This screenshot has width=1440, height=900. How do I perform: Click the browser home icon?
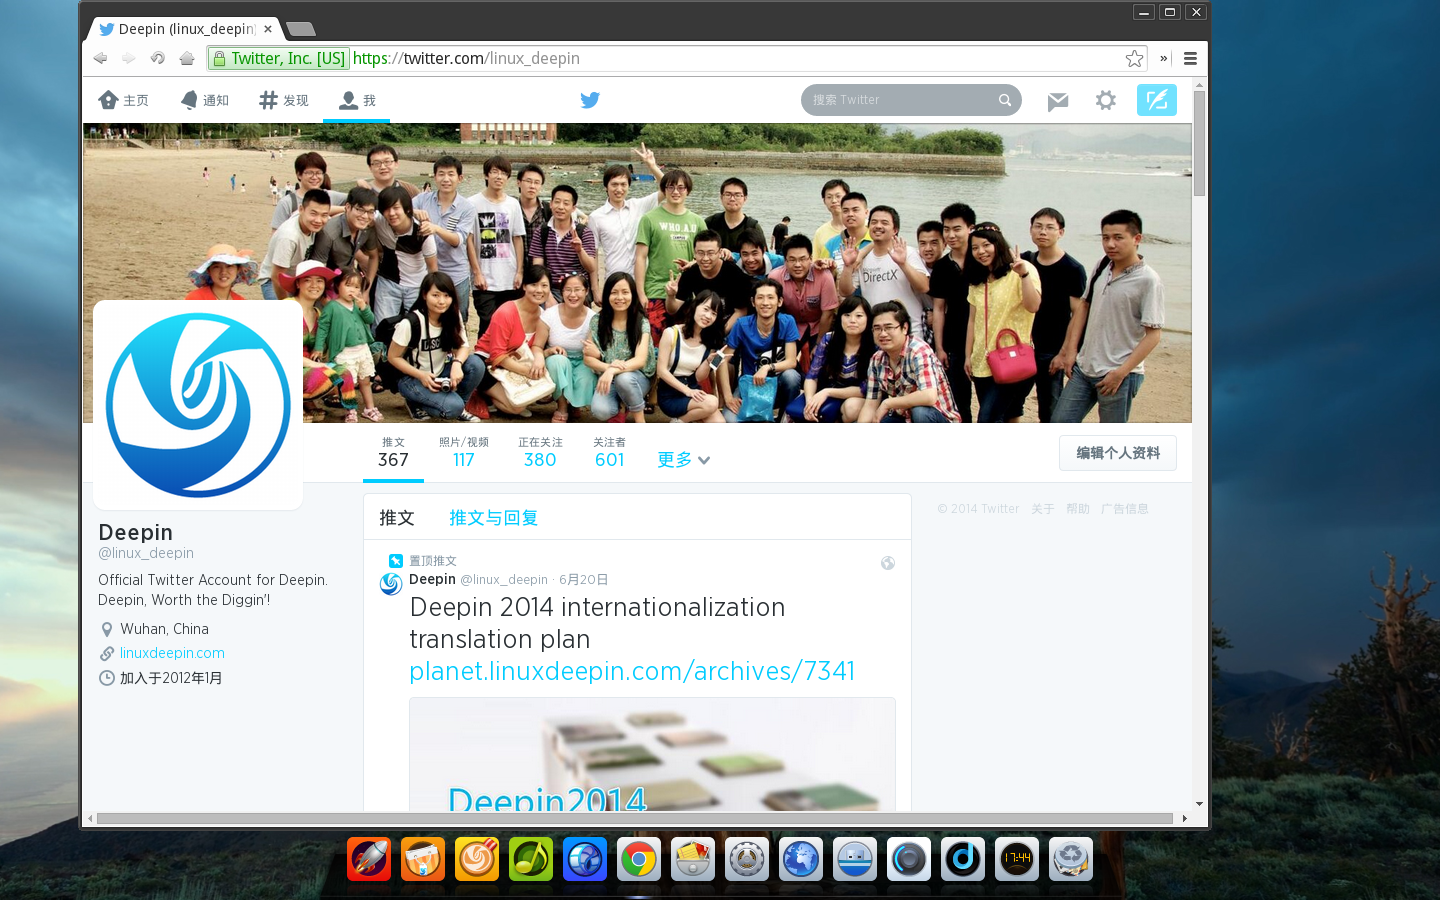point(186,58)
